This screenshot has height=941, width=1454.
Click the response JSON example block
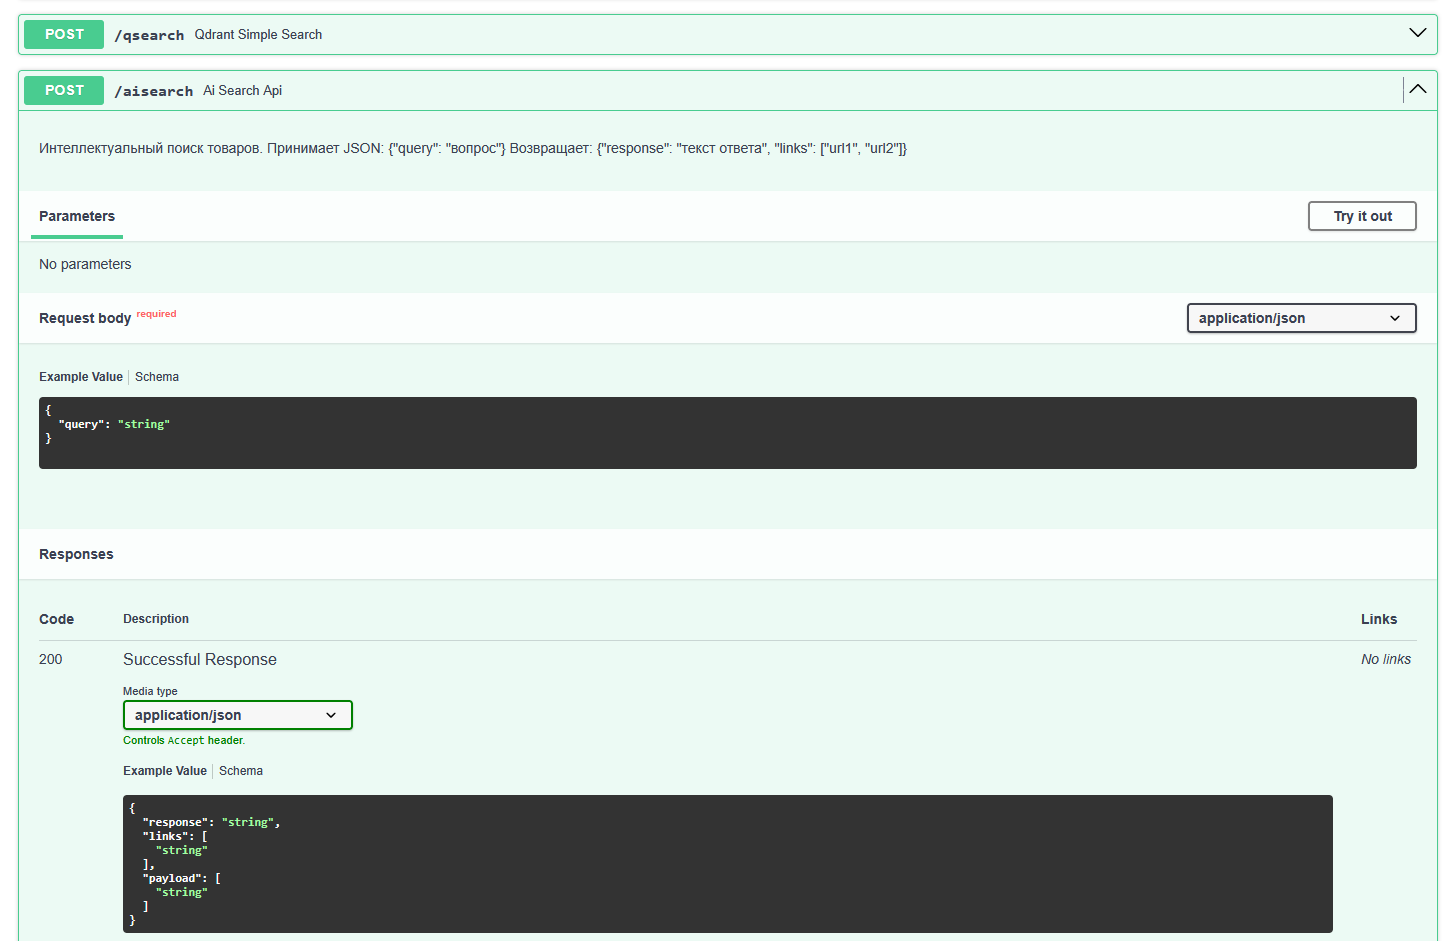[x=728, y=864]
